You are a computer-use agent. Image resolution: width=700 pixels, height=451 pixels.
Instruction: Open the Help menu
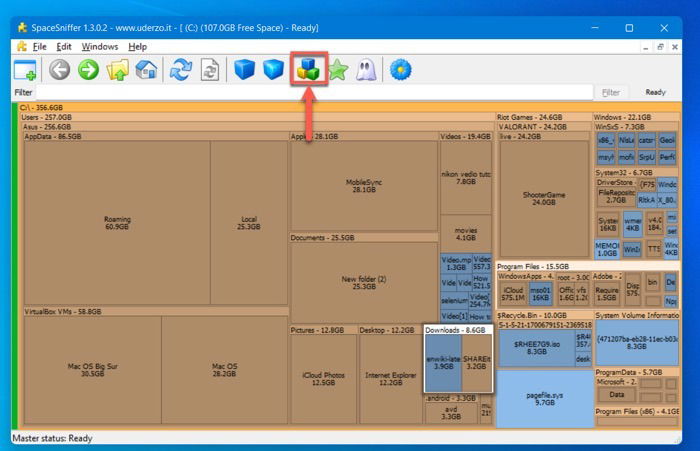tap(138, 46)
